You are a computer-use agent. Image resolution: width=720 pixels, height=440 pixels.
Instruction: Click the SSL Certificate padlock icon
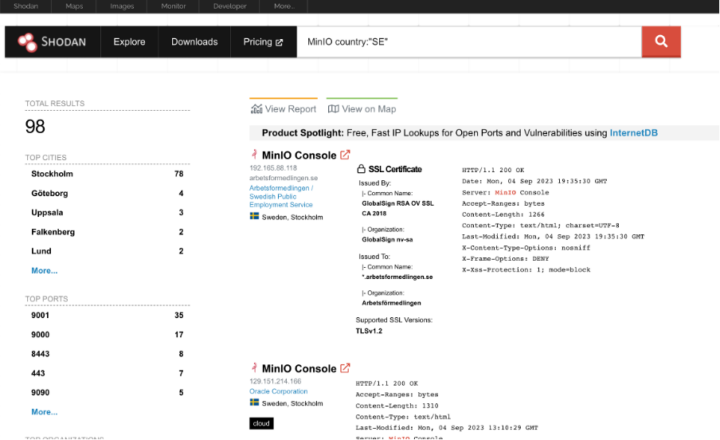tap(361, 169)
